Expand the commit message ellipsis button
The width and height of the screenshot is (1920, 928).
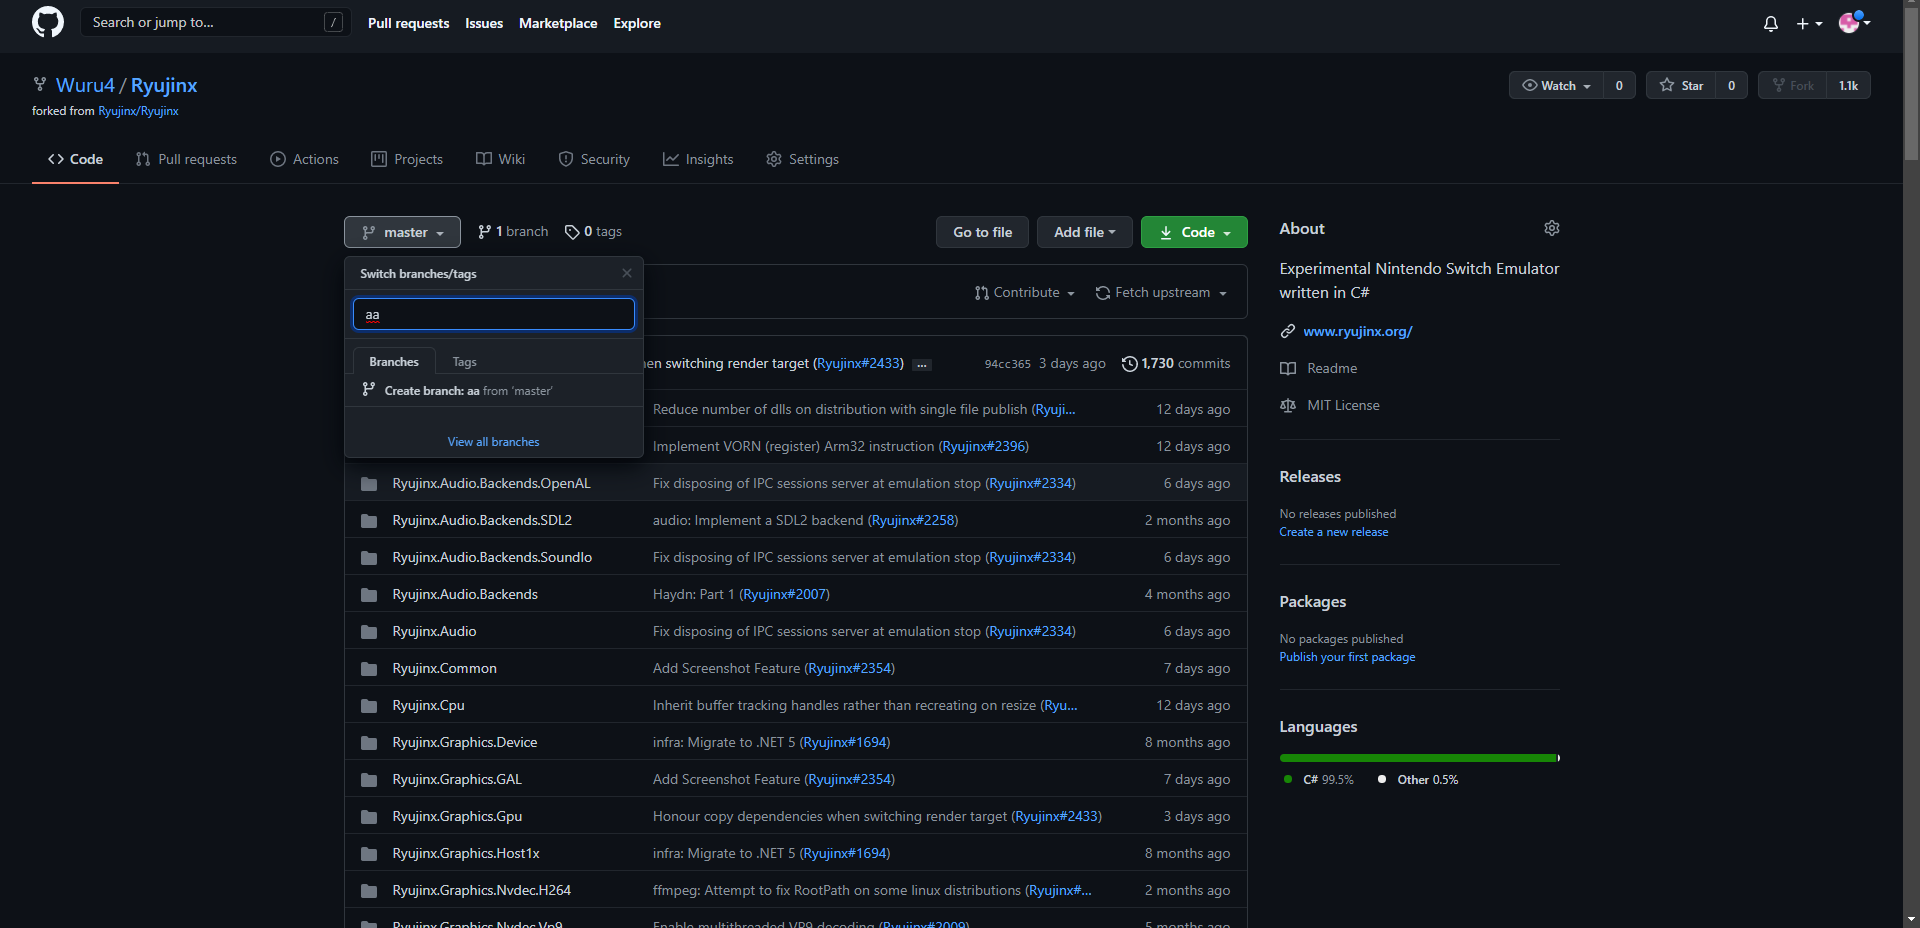tap(922, 364)
